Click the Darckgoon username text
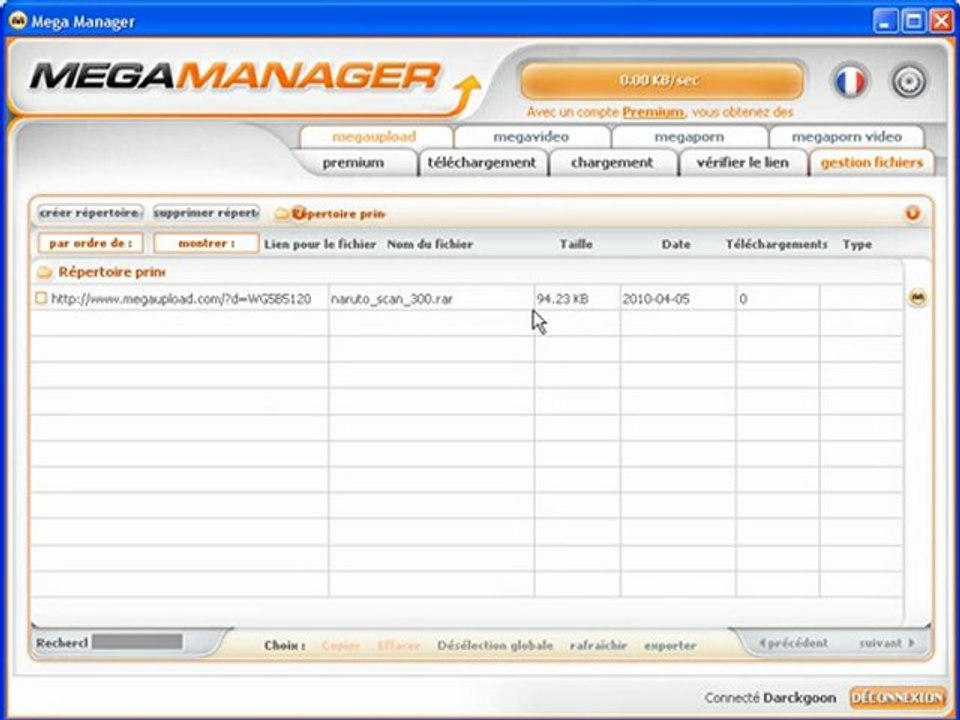960x720 pixels. [799, 698]
